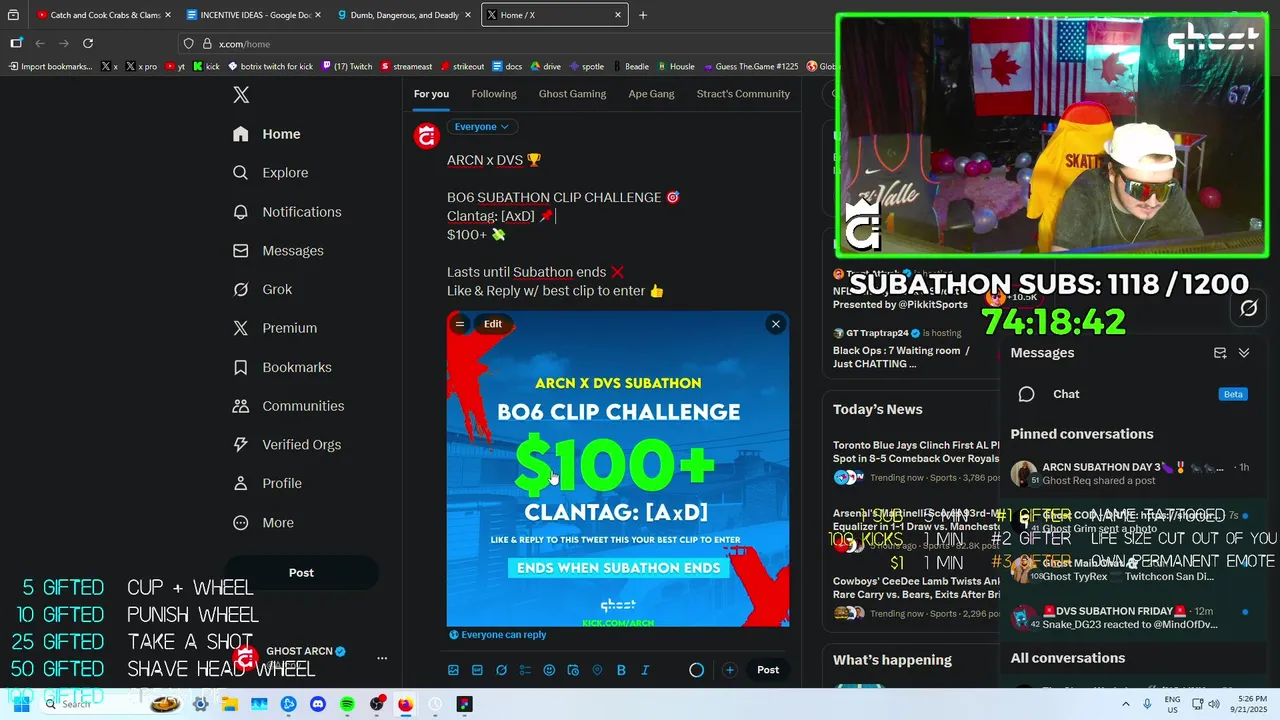Add a poll to the post
Screen dimensions: 1280x720
coord(525,670)
